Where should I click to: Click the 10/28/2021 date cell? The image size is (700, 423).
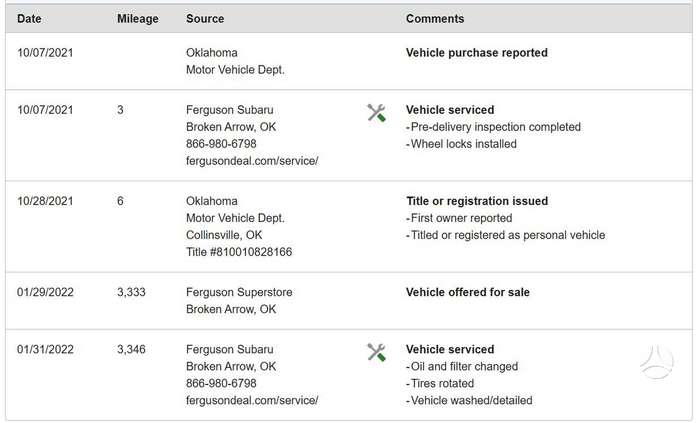[45, 201]
